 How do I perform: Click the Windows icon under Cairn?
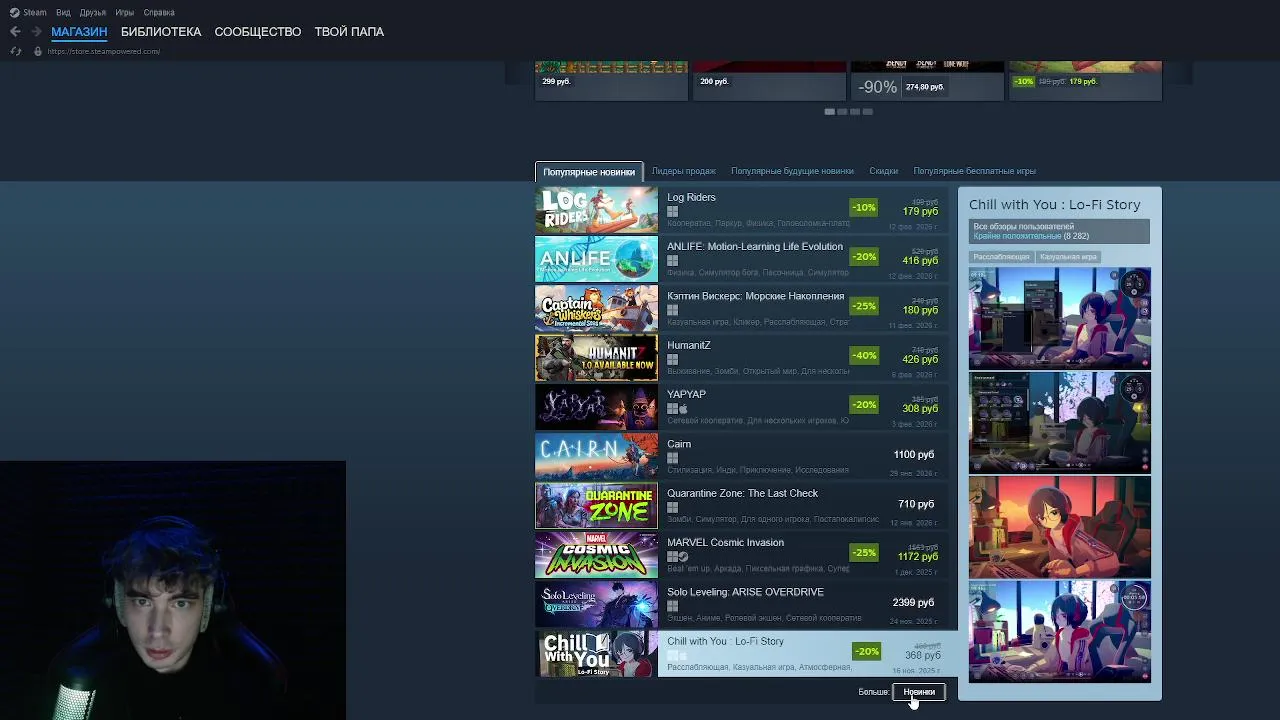(x=672, y=458)
